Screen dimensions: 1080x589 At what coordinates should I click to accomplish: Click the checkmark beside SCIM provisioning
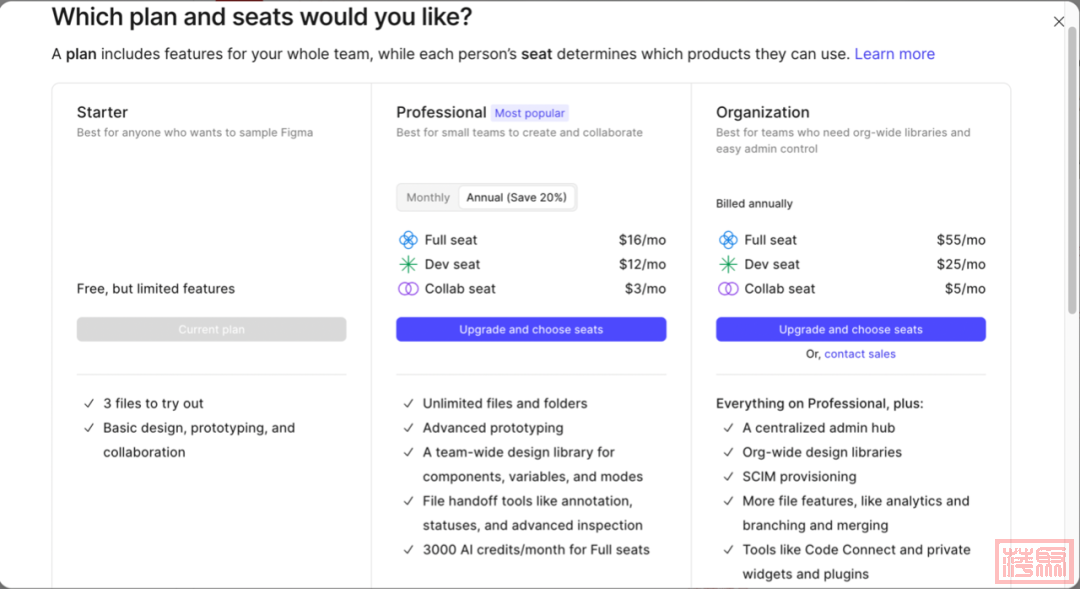[728, 477]
